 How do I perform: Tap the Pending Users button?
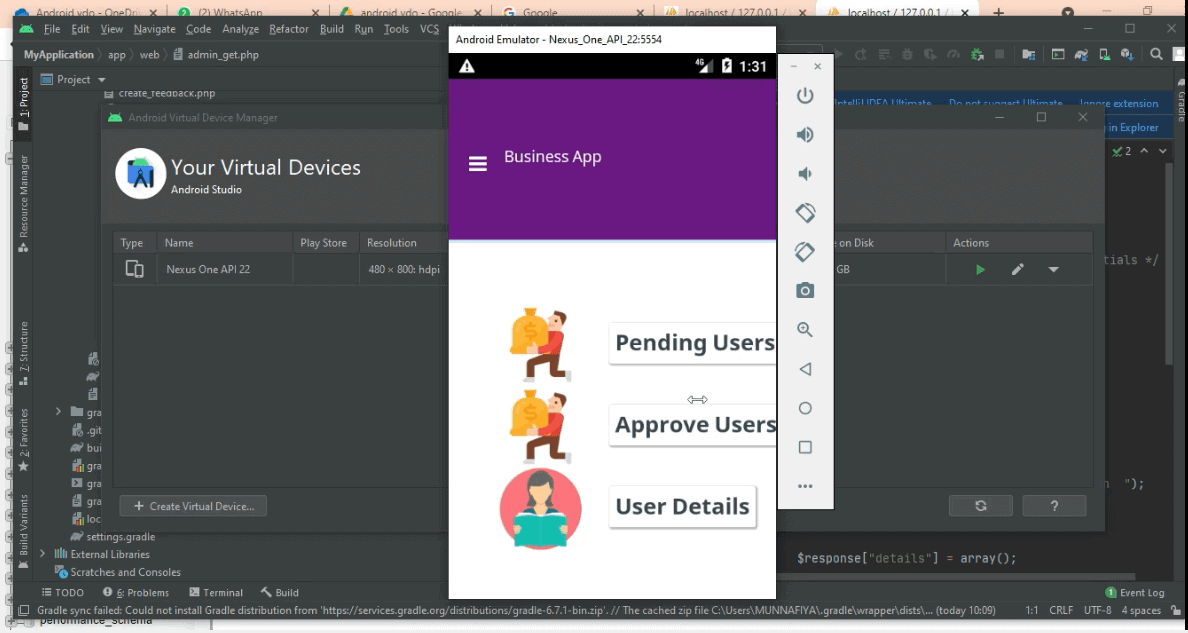[x=693, y=343]
